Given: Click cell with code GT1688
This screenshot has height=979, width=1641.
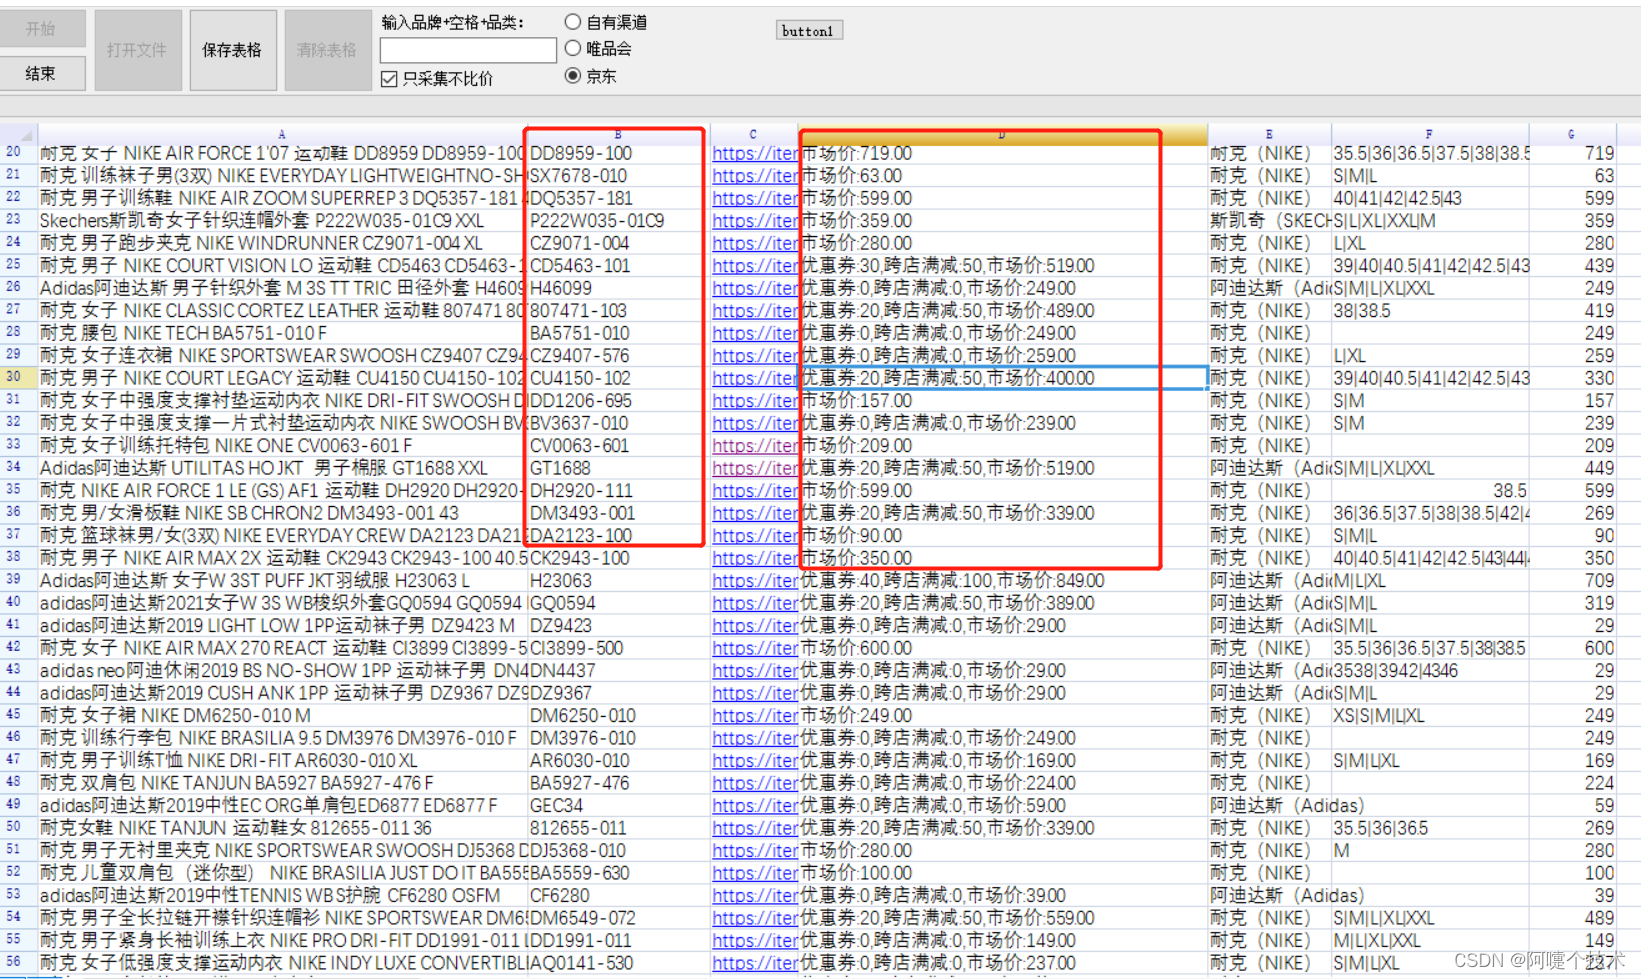Looking at the screenshot, I should point(618,468).
